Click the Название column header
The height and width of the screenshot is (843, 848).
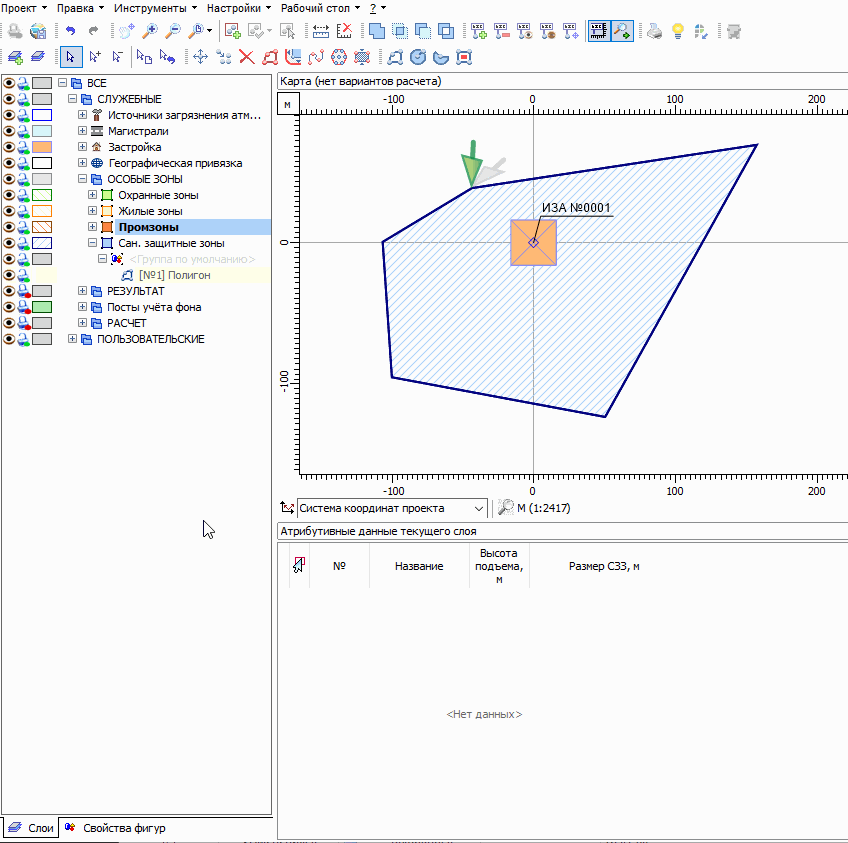419,566
